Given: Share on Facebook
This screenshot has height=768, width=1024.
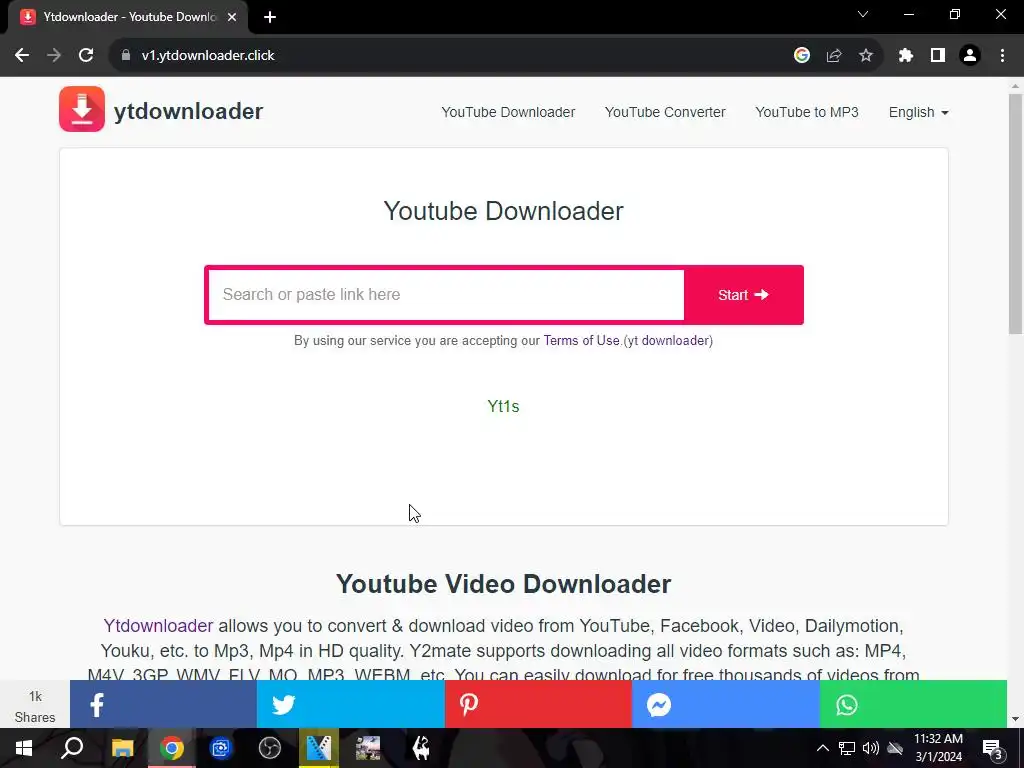Looking at the screenshot, I should point(163,705).
